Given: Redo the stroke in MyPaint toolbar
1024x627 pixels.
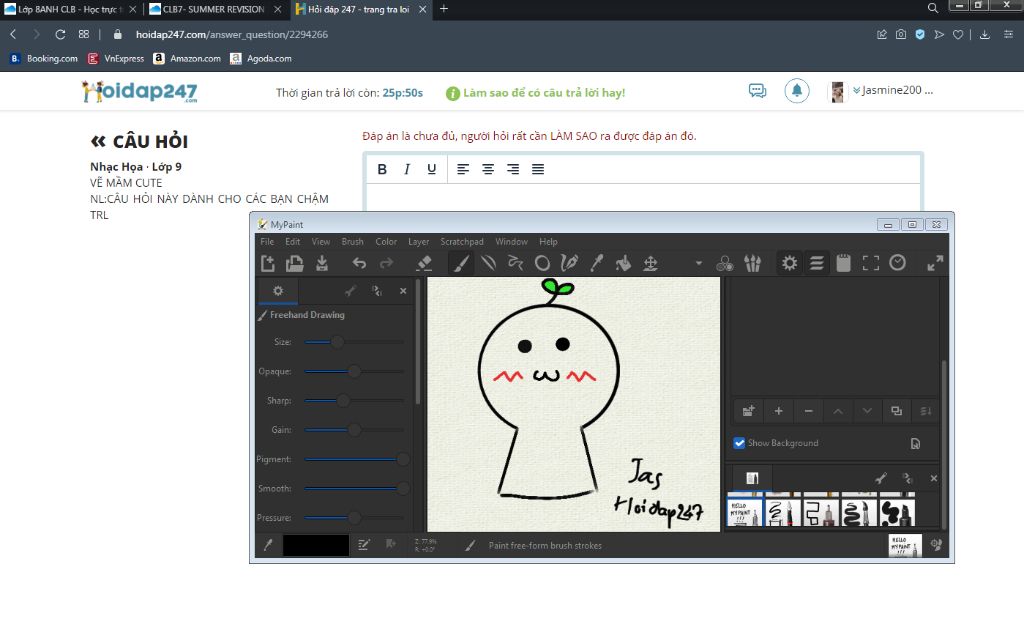Looking at the screenshot, I should point(387,263).
